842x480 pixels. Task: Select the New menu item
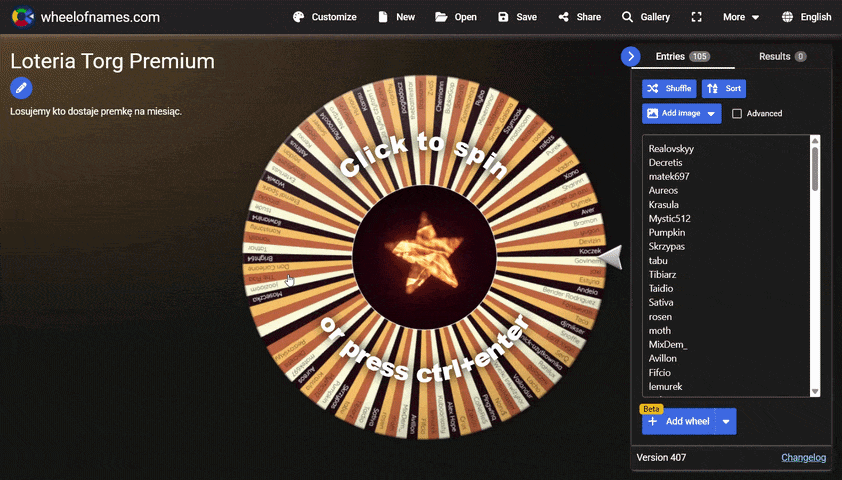coord(397,17)
